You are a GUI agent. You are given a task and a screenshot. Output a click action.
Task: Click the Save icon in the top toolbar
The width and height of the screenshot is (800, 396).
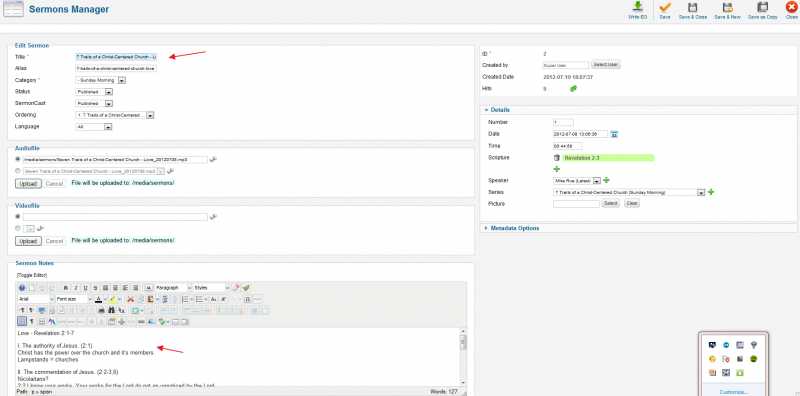pos(664,10)
